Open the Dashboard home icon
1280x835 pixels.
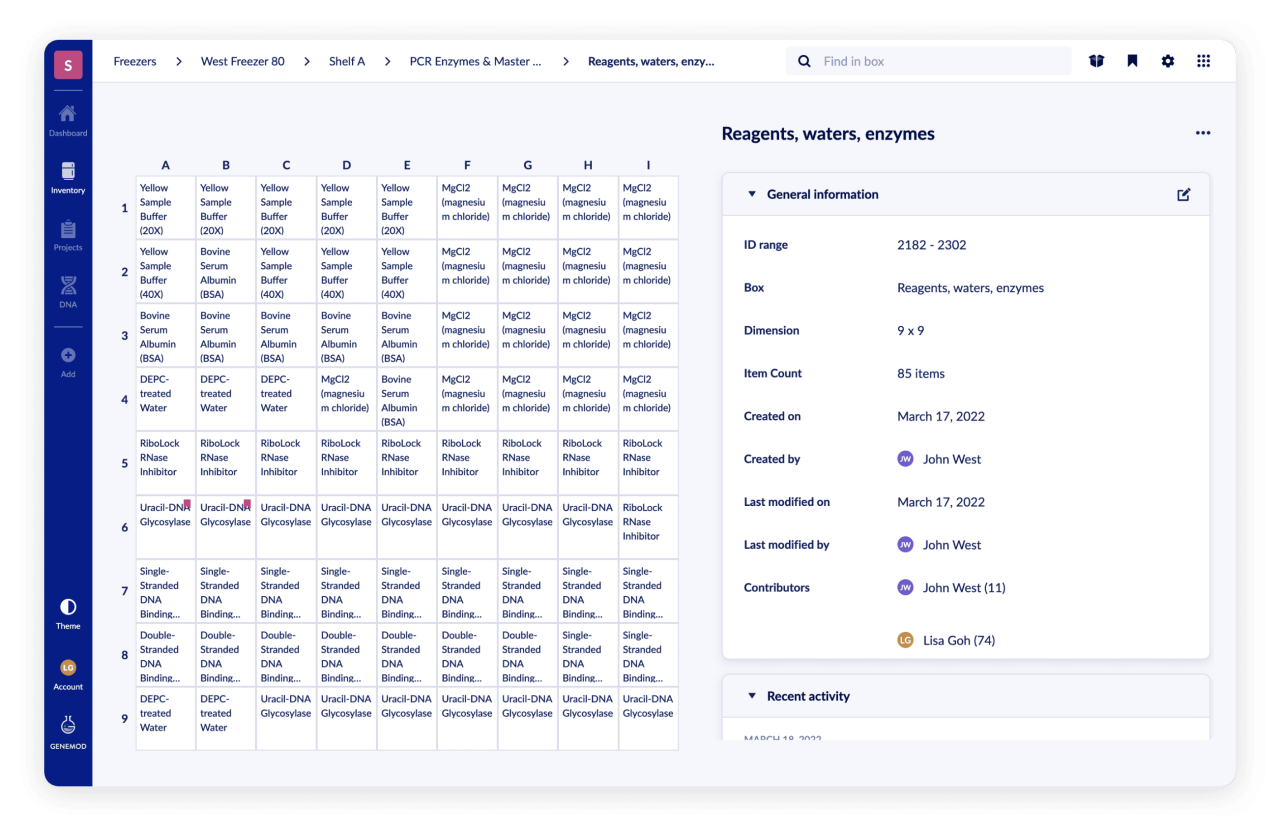click(68, 113)
